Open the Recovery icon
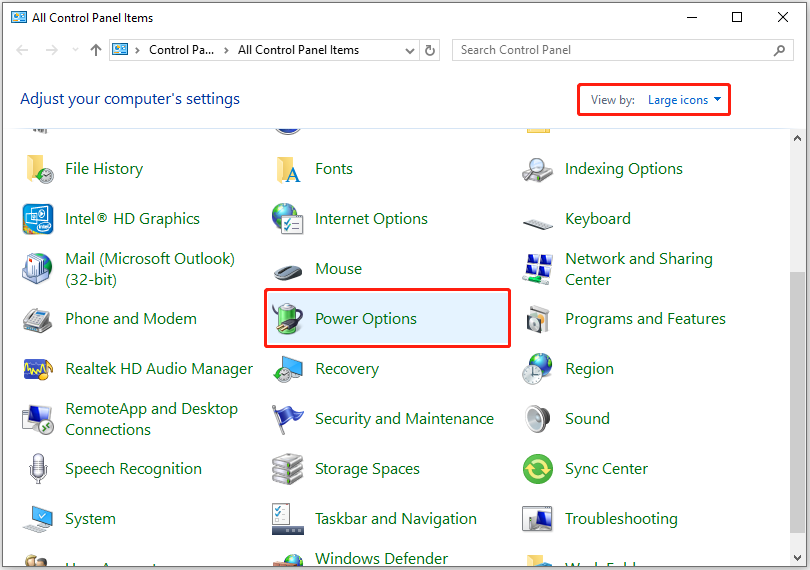The width and height of the screenshot is (810, 570). pyautogui.click(x=288, y=369)
